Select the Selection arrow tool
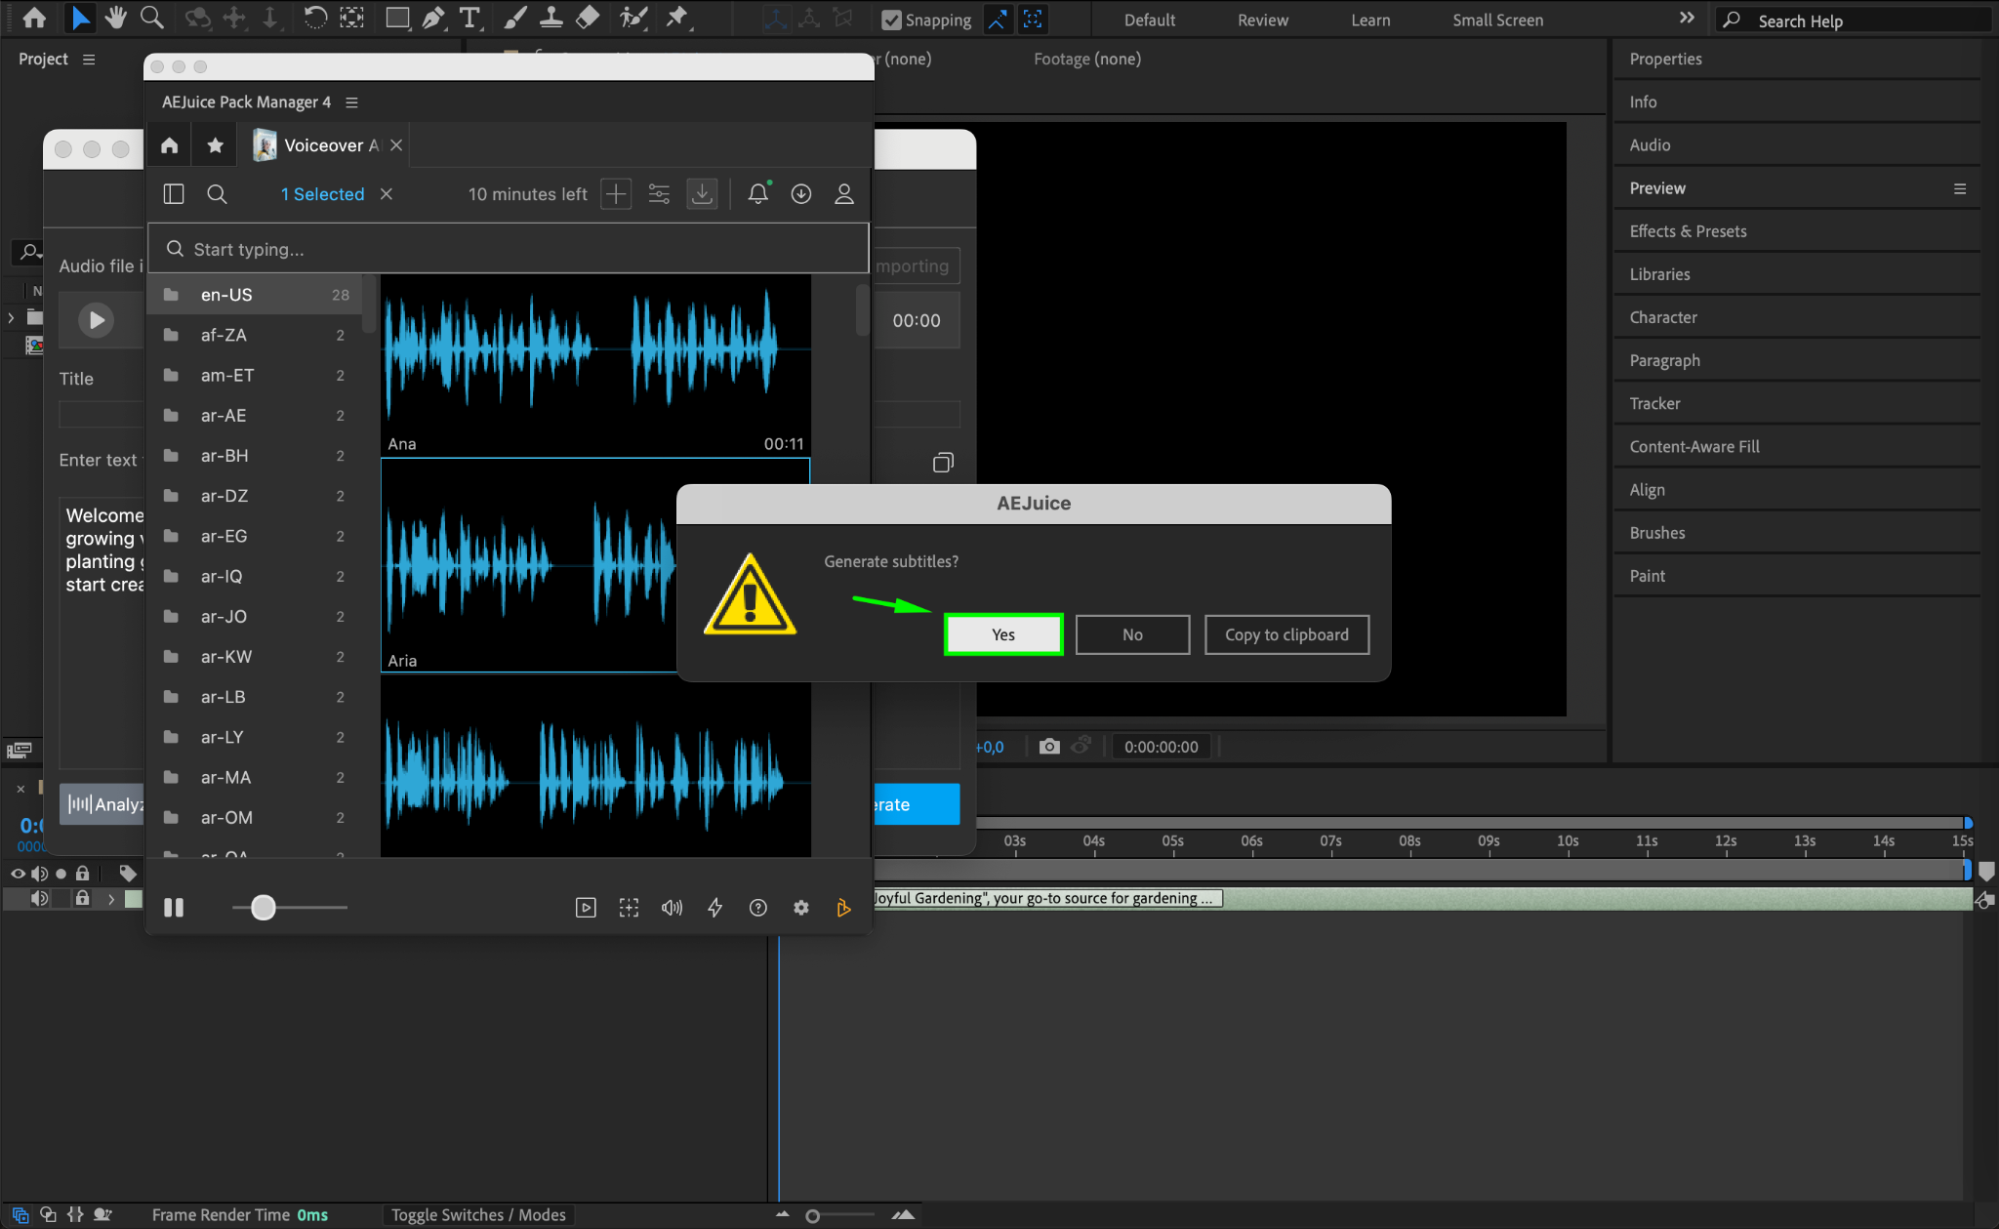The height and width of the screenshot is (1229, 1999). coord(80,17)
